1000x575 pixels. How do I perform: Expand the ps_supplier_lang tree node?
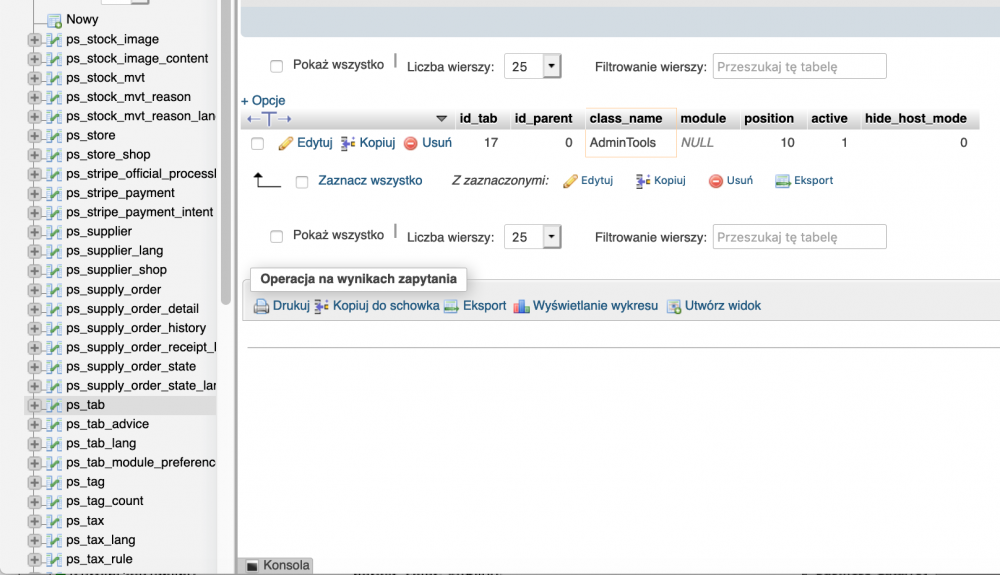click(34, 252)
